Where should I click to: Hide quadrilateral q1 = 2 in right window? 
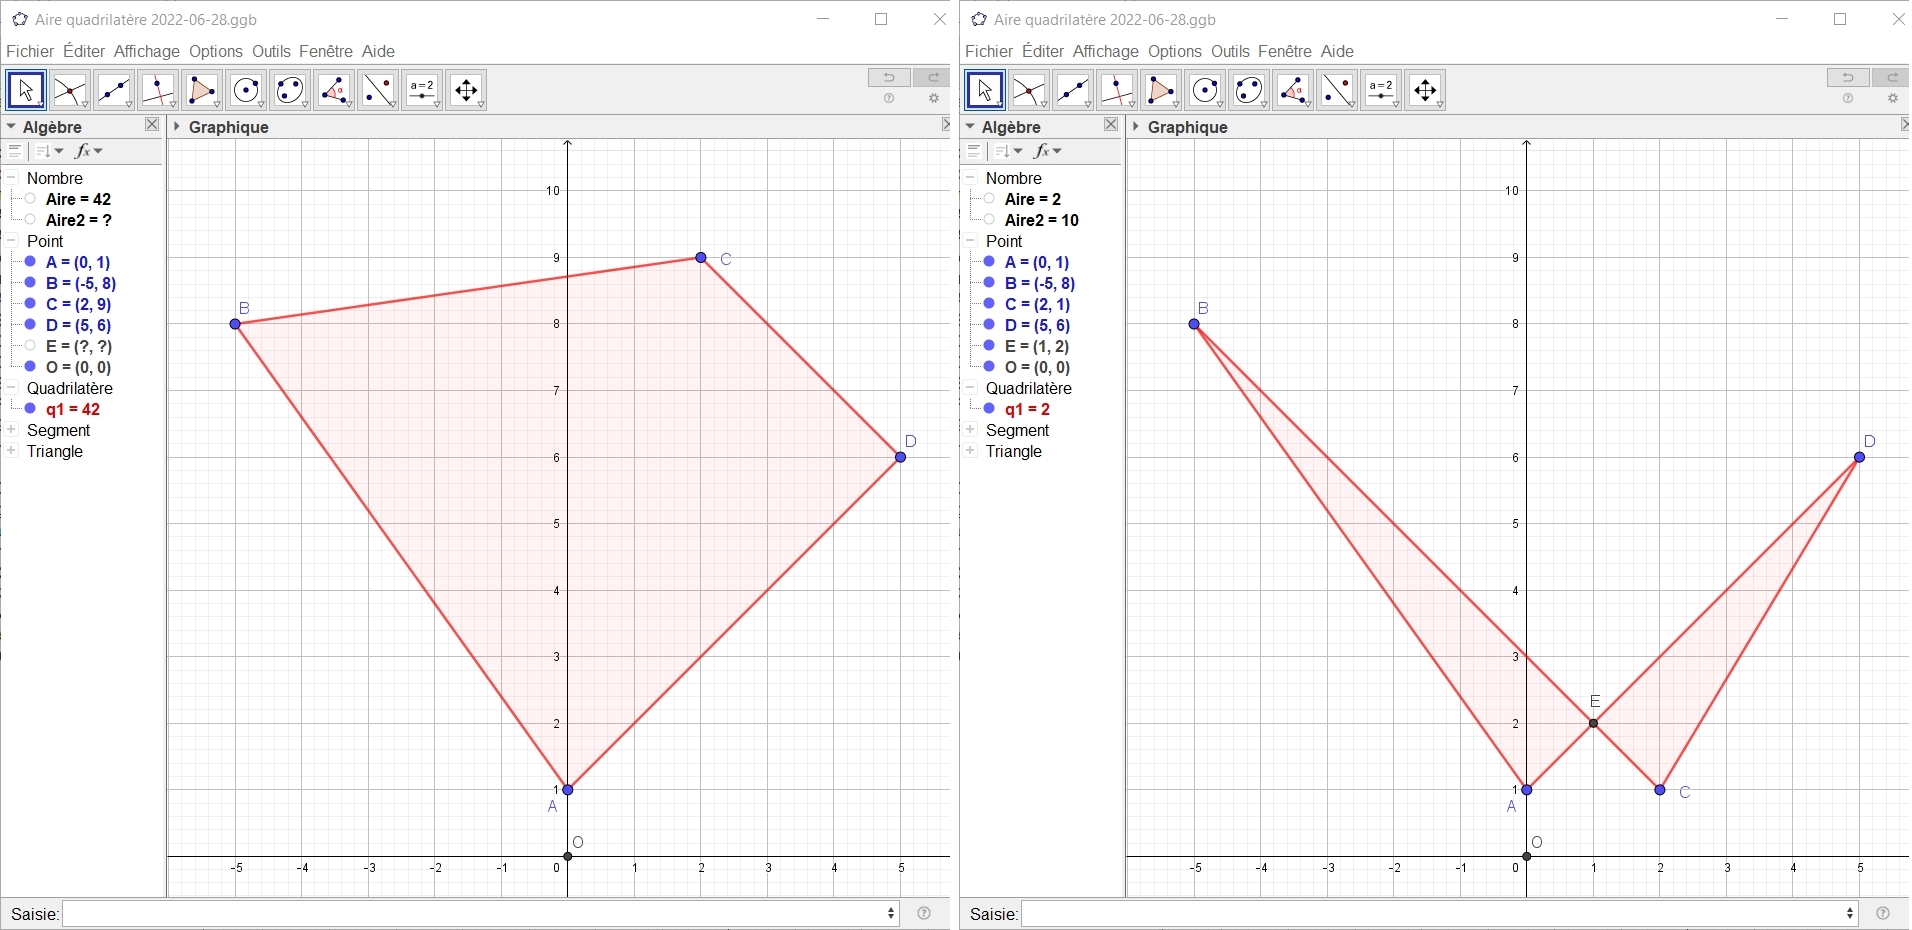pos(989,409)
